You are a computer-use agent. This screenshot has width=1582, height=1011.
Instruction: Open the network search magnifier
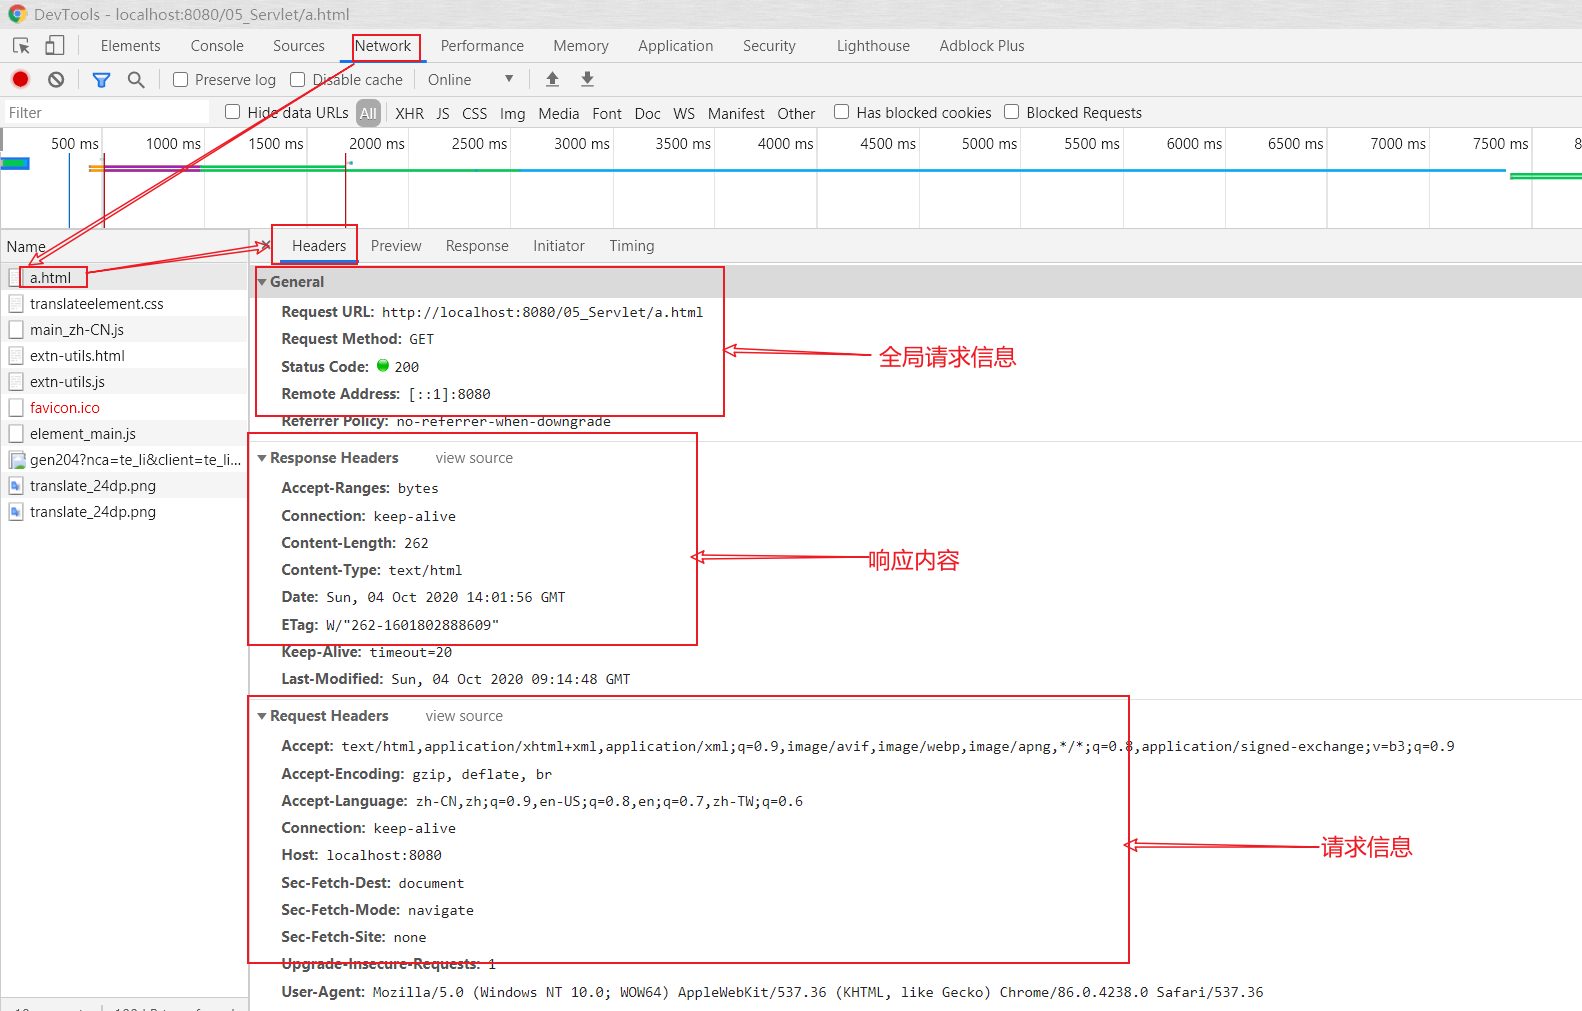(x=136, y=80)
